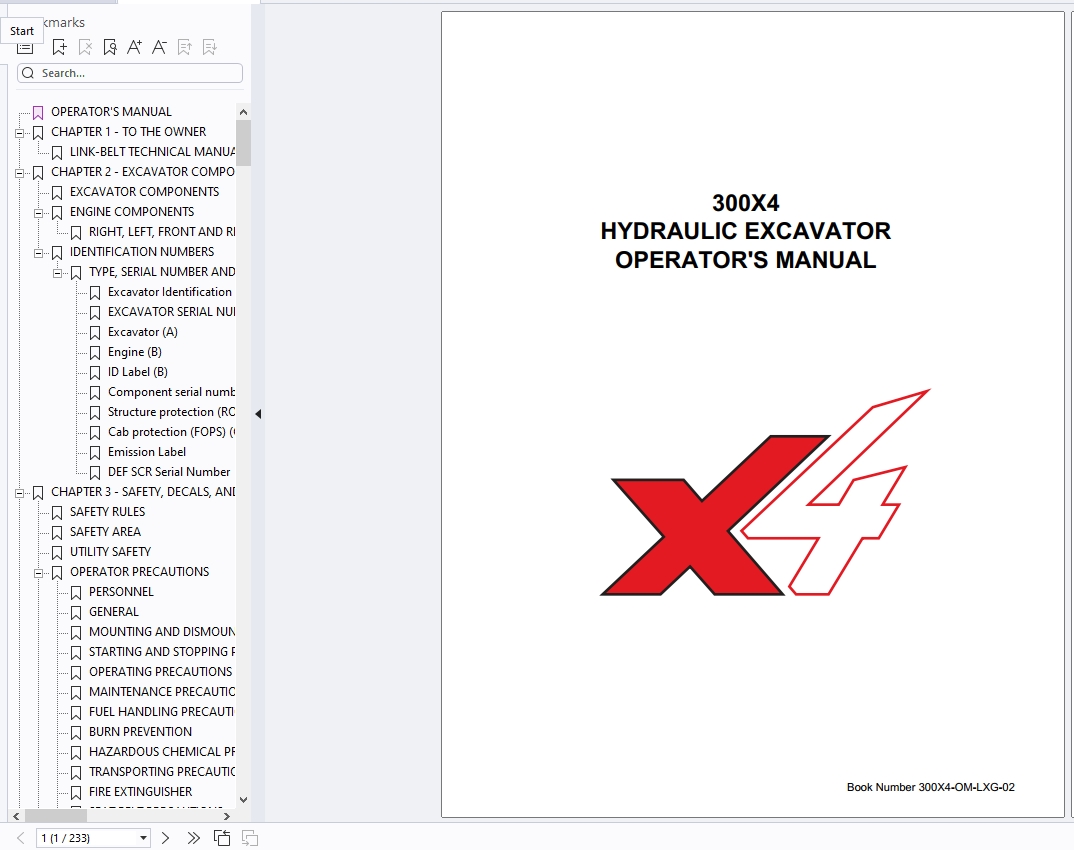1074x850 pixels.
Task: Open the bookmark options menu icon
Action: [x=25, y=48]
